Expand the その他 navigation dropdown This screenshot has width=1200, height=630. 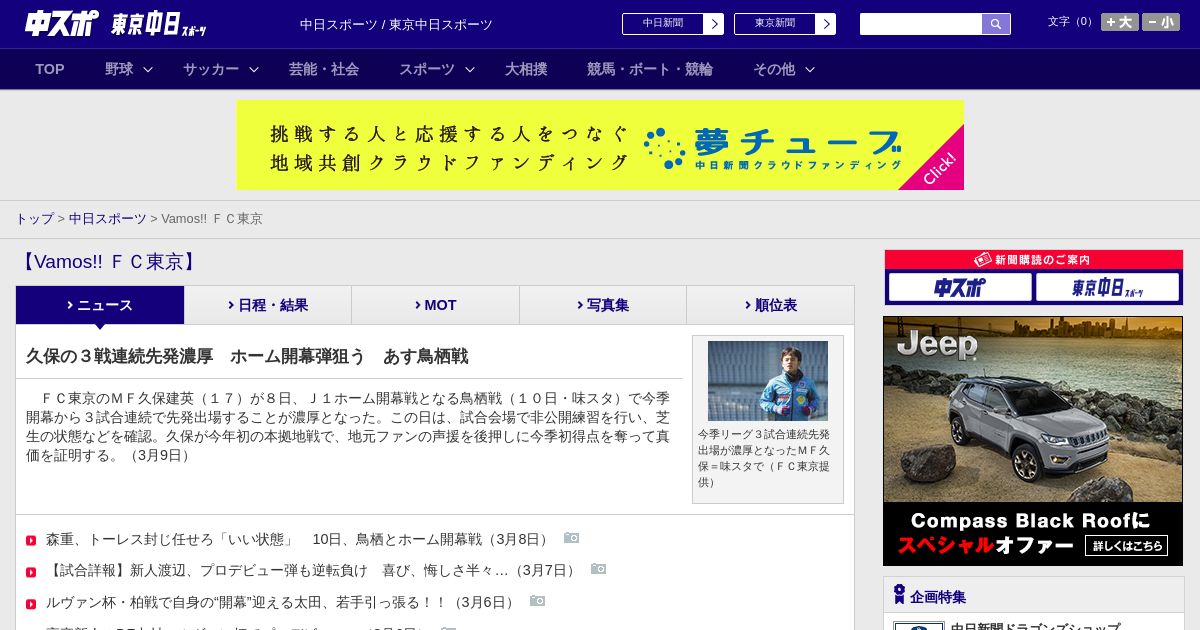tap(784, 69)
